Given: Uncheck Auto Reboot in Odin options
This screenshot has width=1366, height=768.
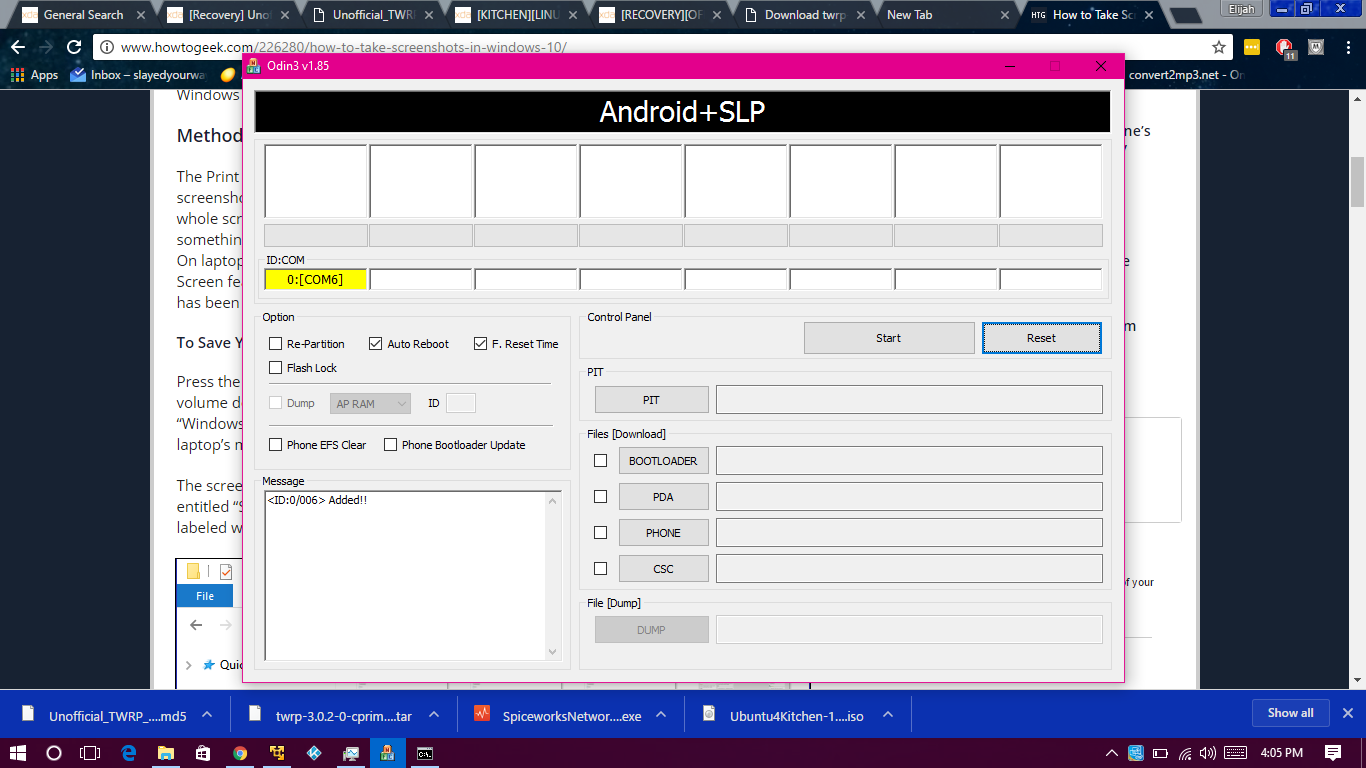Looking at the screenshot, I should (x=376, y=344).
